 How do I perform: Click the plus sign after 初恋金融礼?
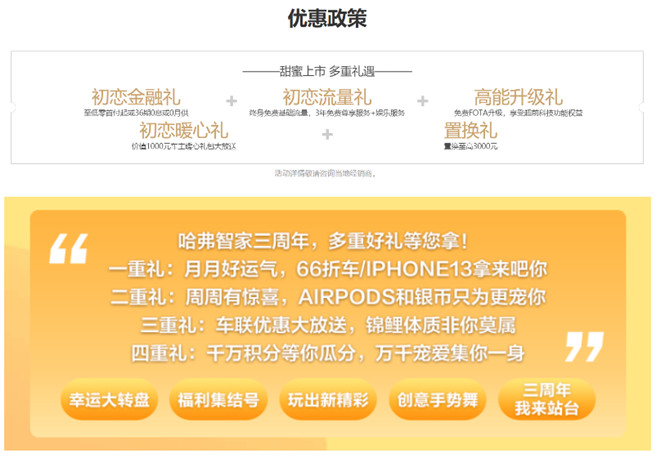tap(232, 101)
